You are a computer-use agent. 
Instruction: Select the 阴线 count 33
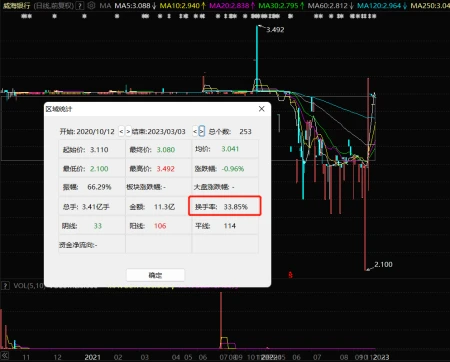click(x=98, y=226)
